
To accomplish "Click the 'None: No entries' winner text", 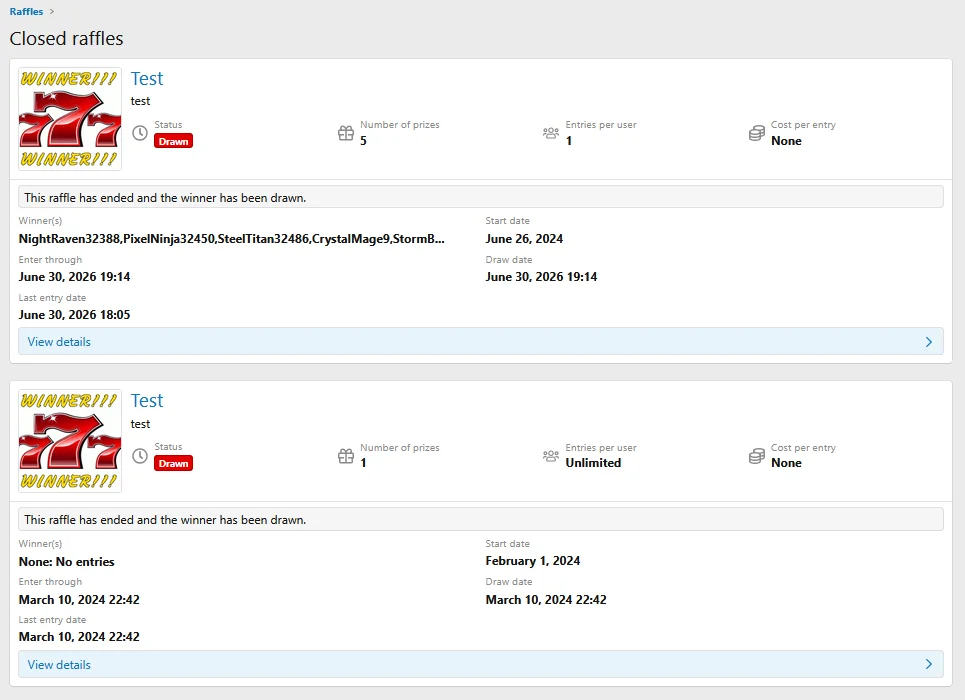I will pos(66,561).
